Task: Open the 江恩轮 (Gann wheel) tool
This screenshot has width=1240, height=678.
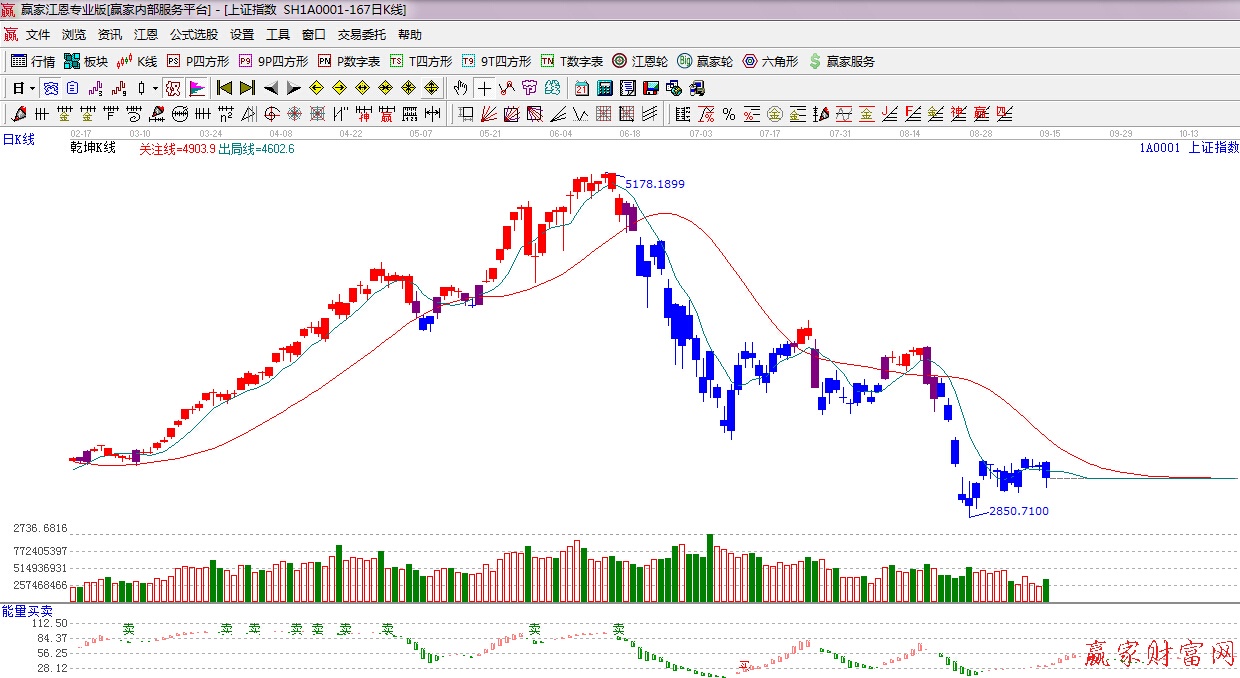Action: click(x=640, y=61)
